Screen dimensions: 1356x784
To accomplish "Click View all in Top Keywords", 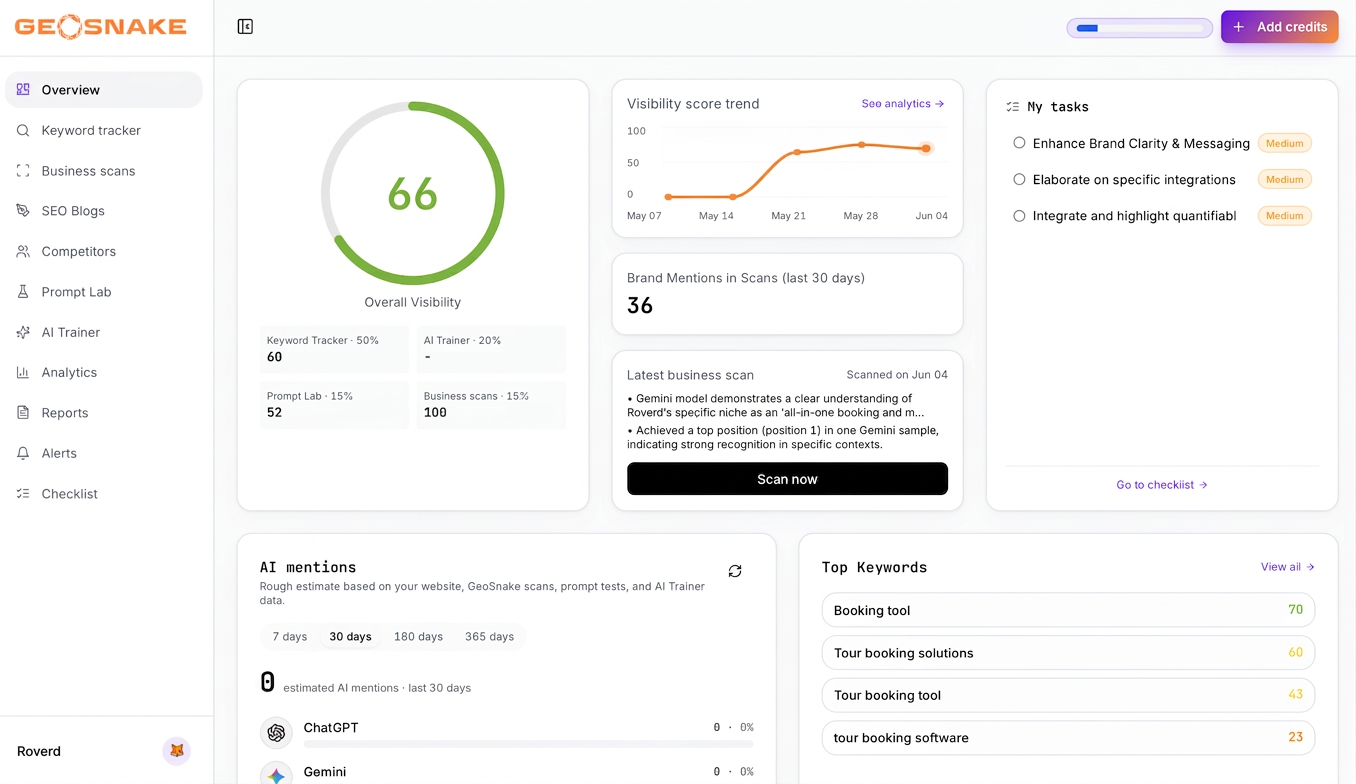I will 1288,567.
